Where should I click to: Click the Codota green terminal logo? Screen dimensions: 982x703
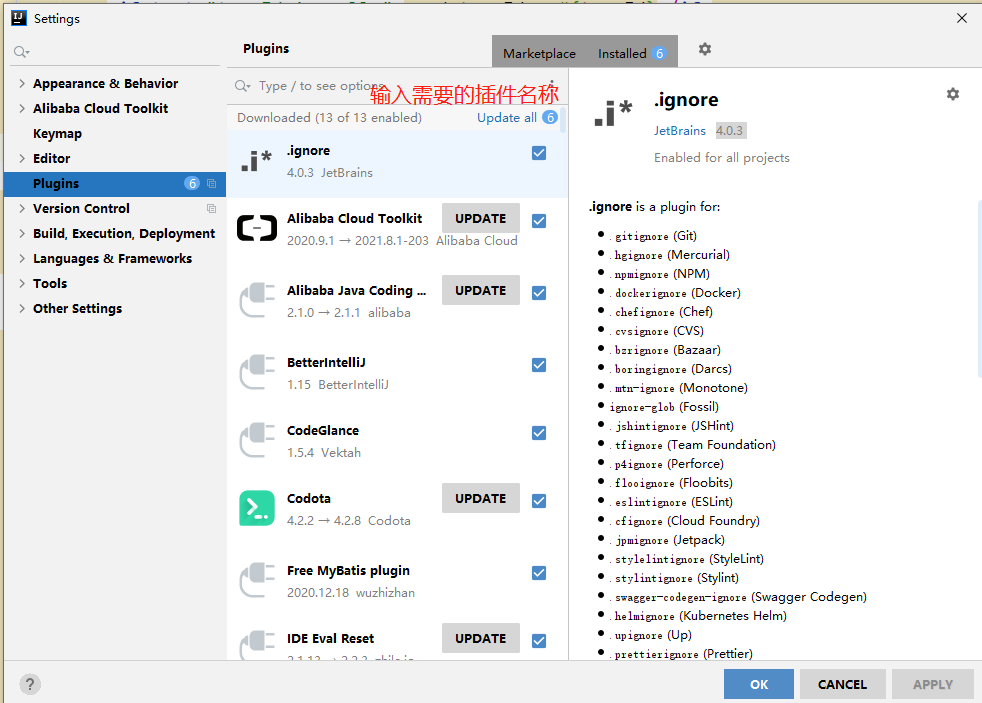pyautogui.click(x=257, y=508)
